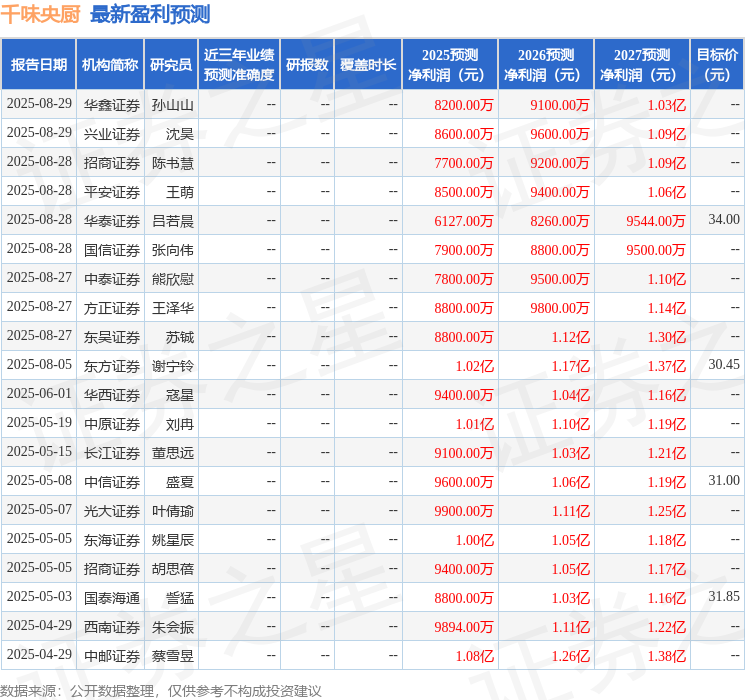Select 华鑫证券 institution cell

pos(112,105)
